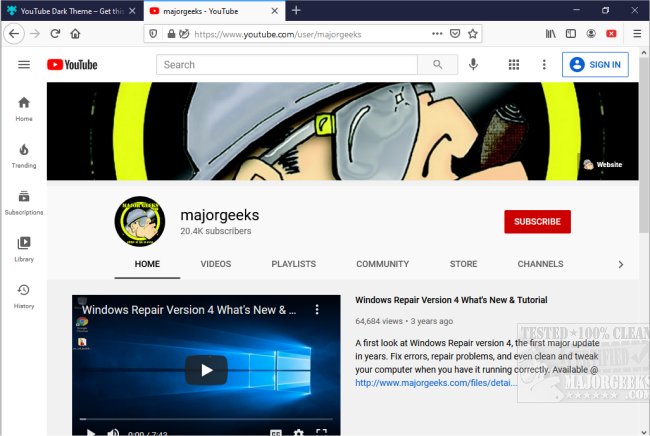
Task: Click the '64,684 views' text
Action: click(379, 321)
